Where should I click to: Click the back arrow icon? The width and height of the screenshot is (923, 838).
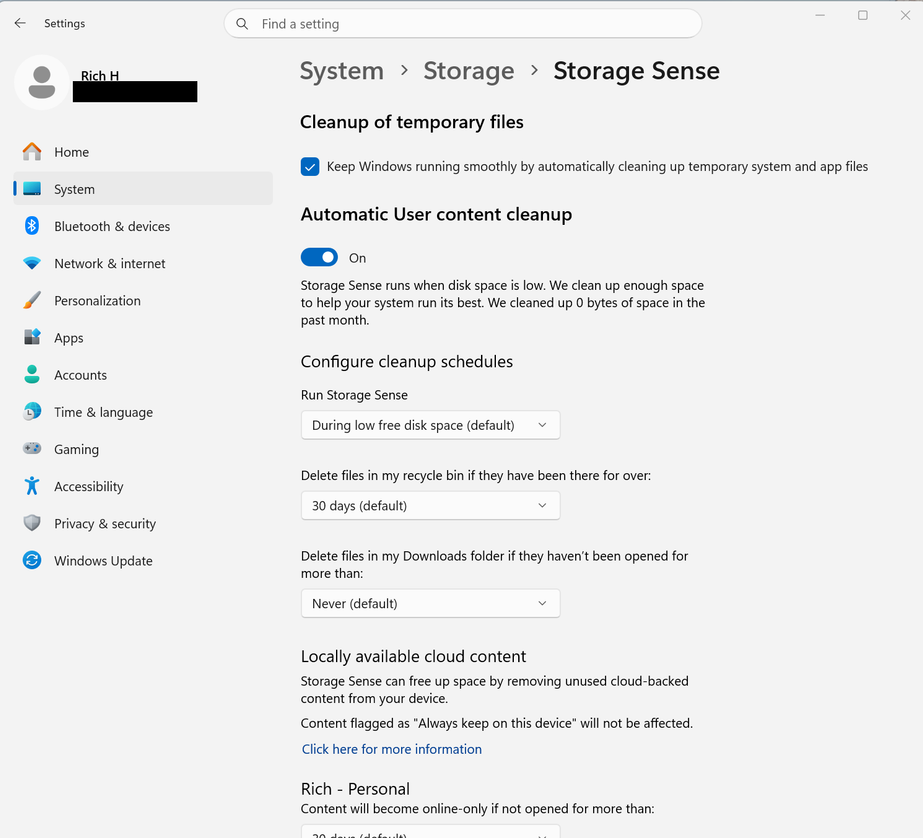[20, 23]
